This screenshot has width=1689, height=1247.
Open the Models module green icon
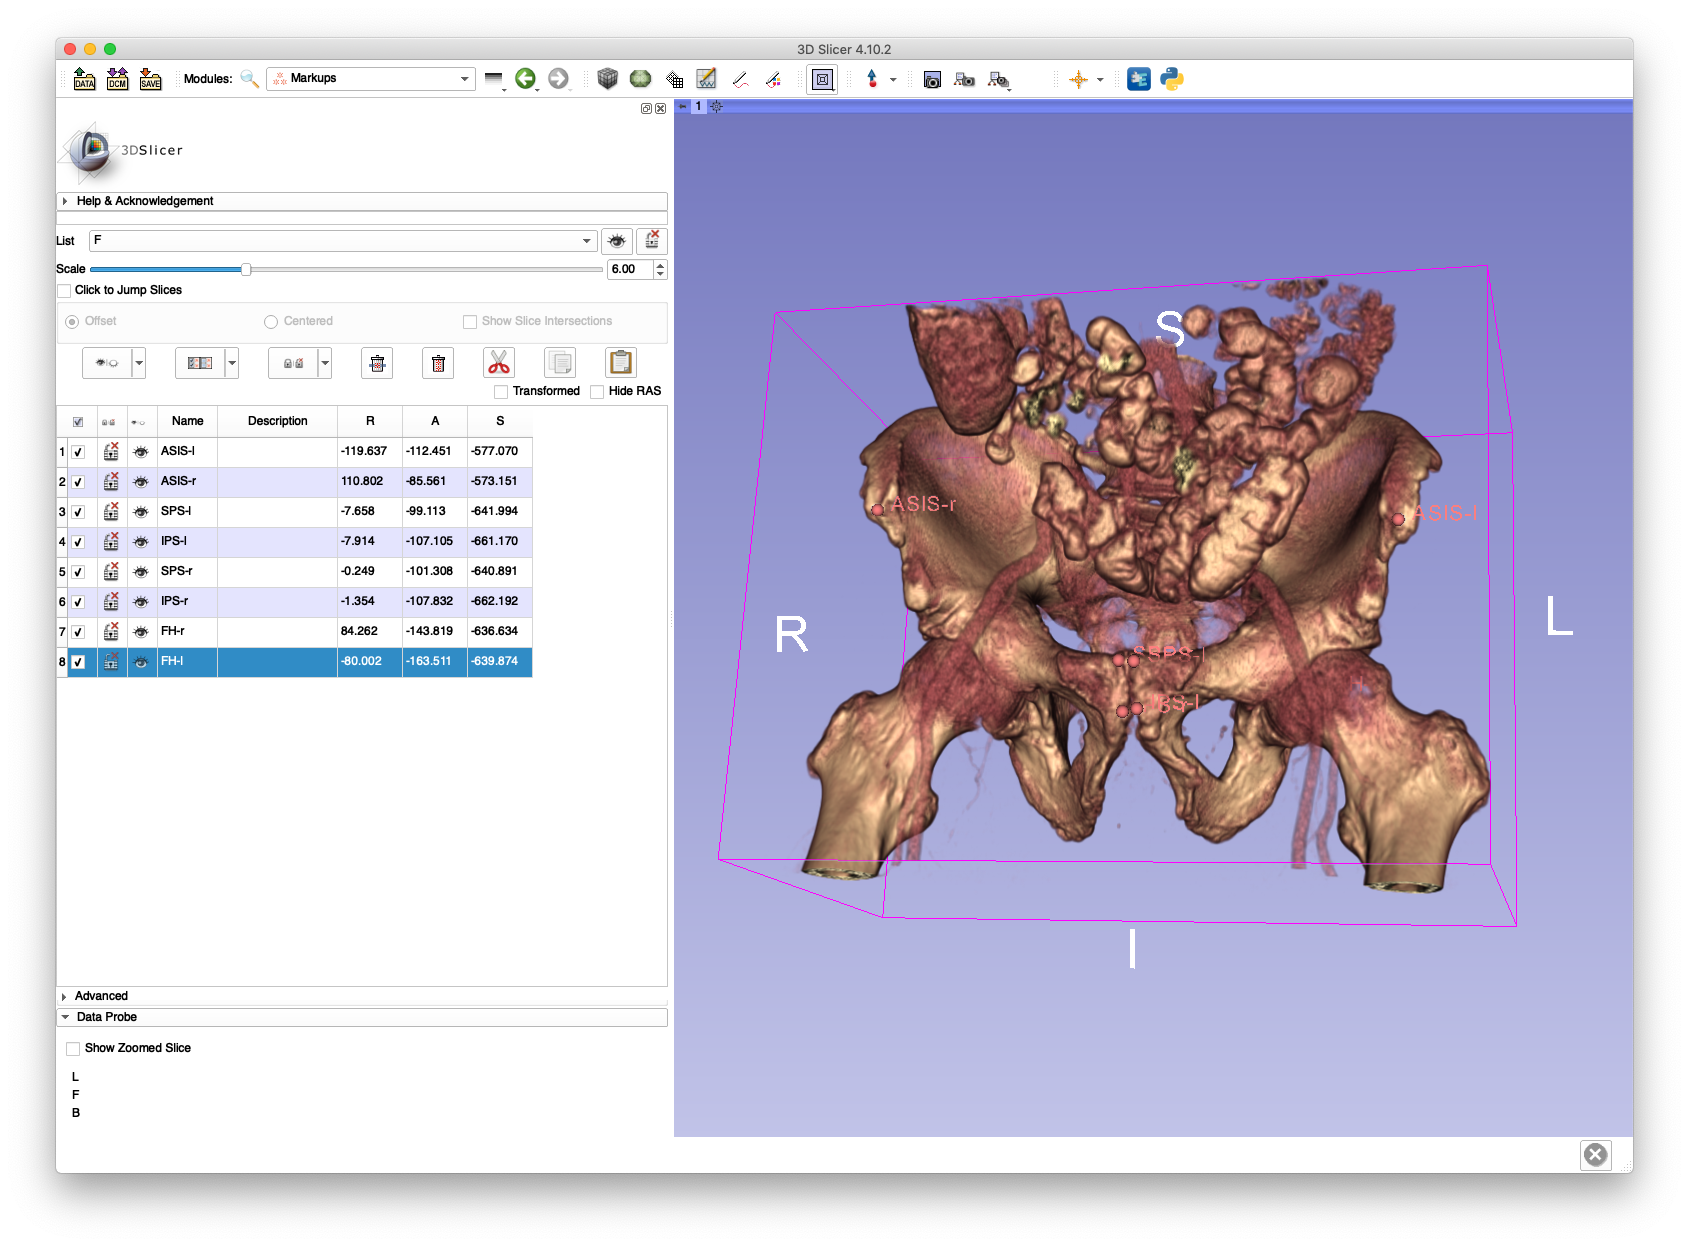click(641, 78)
